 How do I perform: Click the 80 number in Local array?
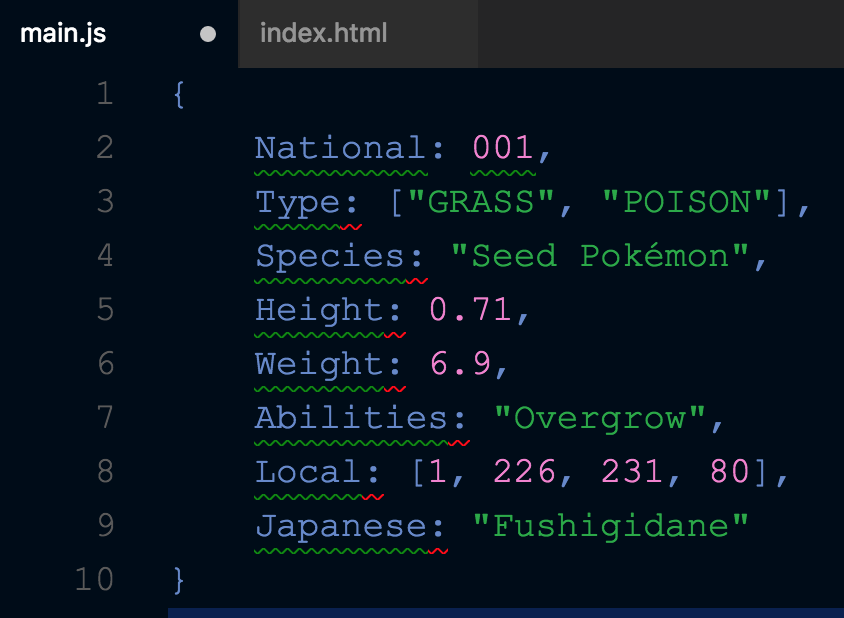pyautogui.click(x=729, y=472)
